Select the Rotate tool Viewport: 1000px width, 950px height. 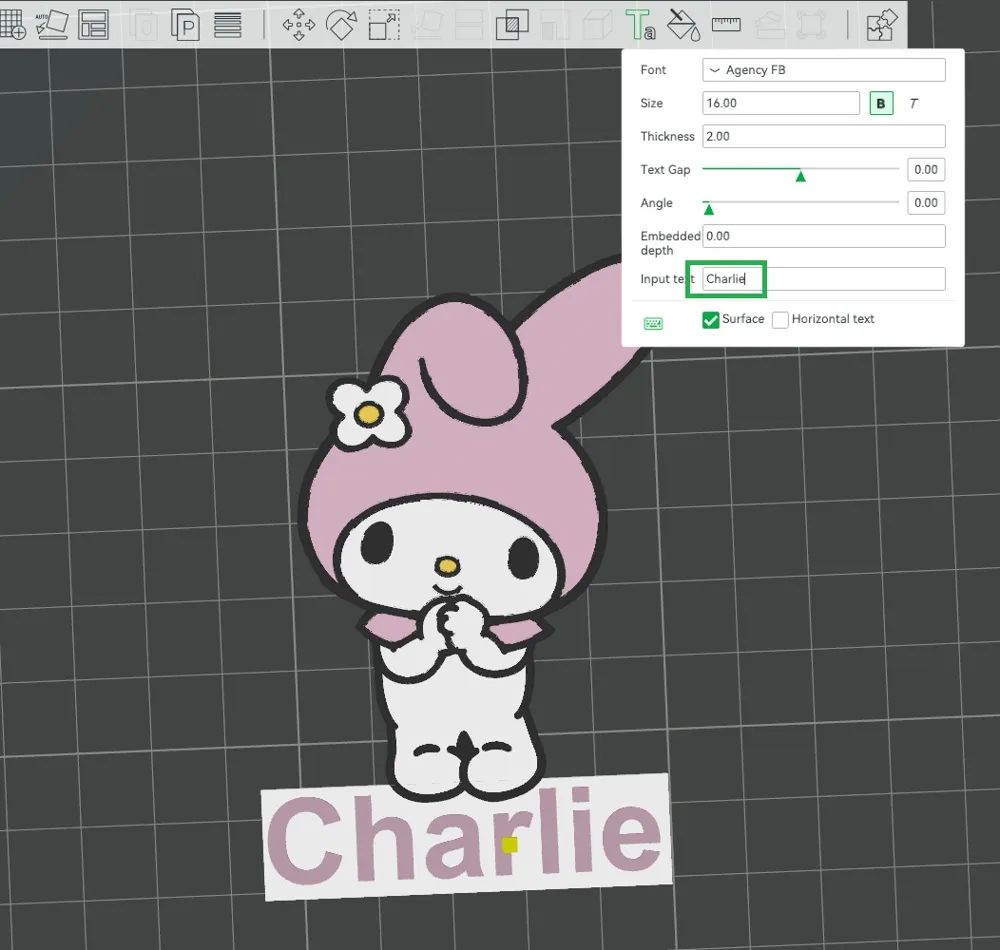click(341, 26)
